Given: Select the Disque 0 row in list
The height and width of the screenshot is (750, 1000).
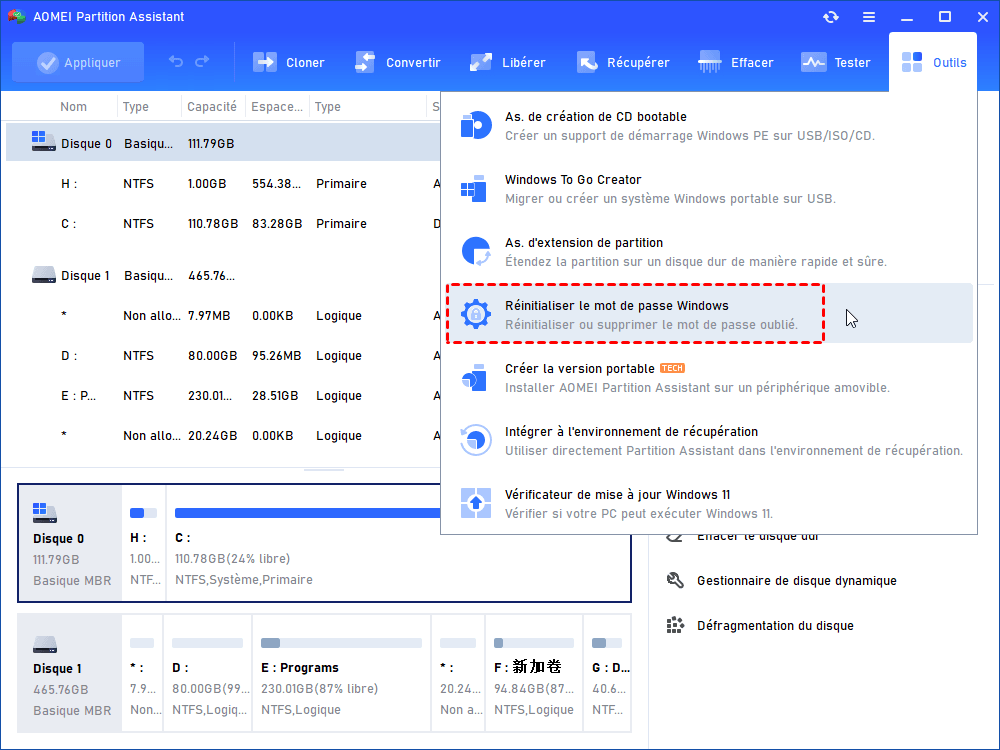Looking at the screenshot, I should 223,143.
